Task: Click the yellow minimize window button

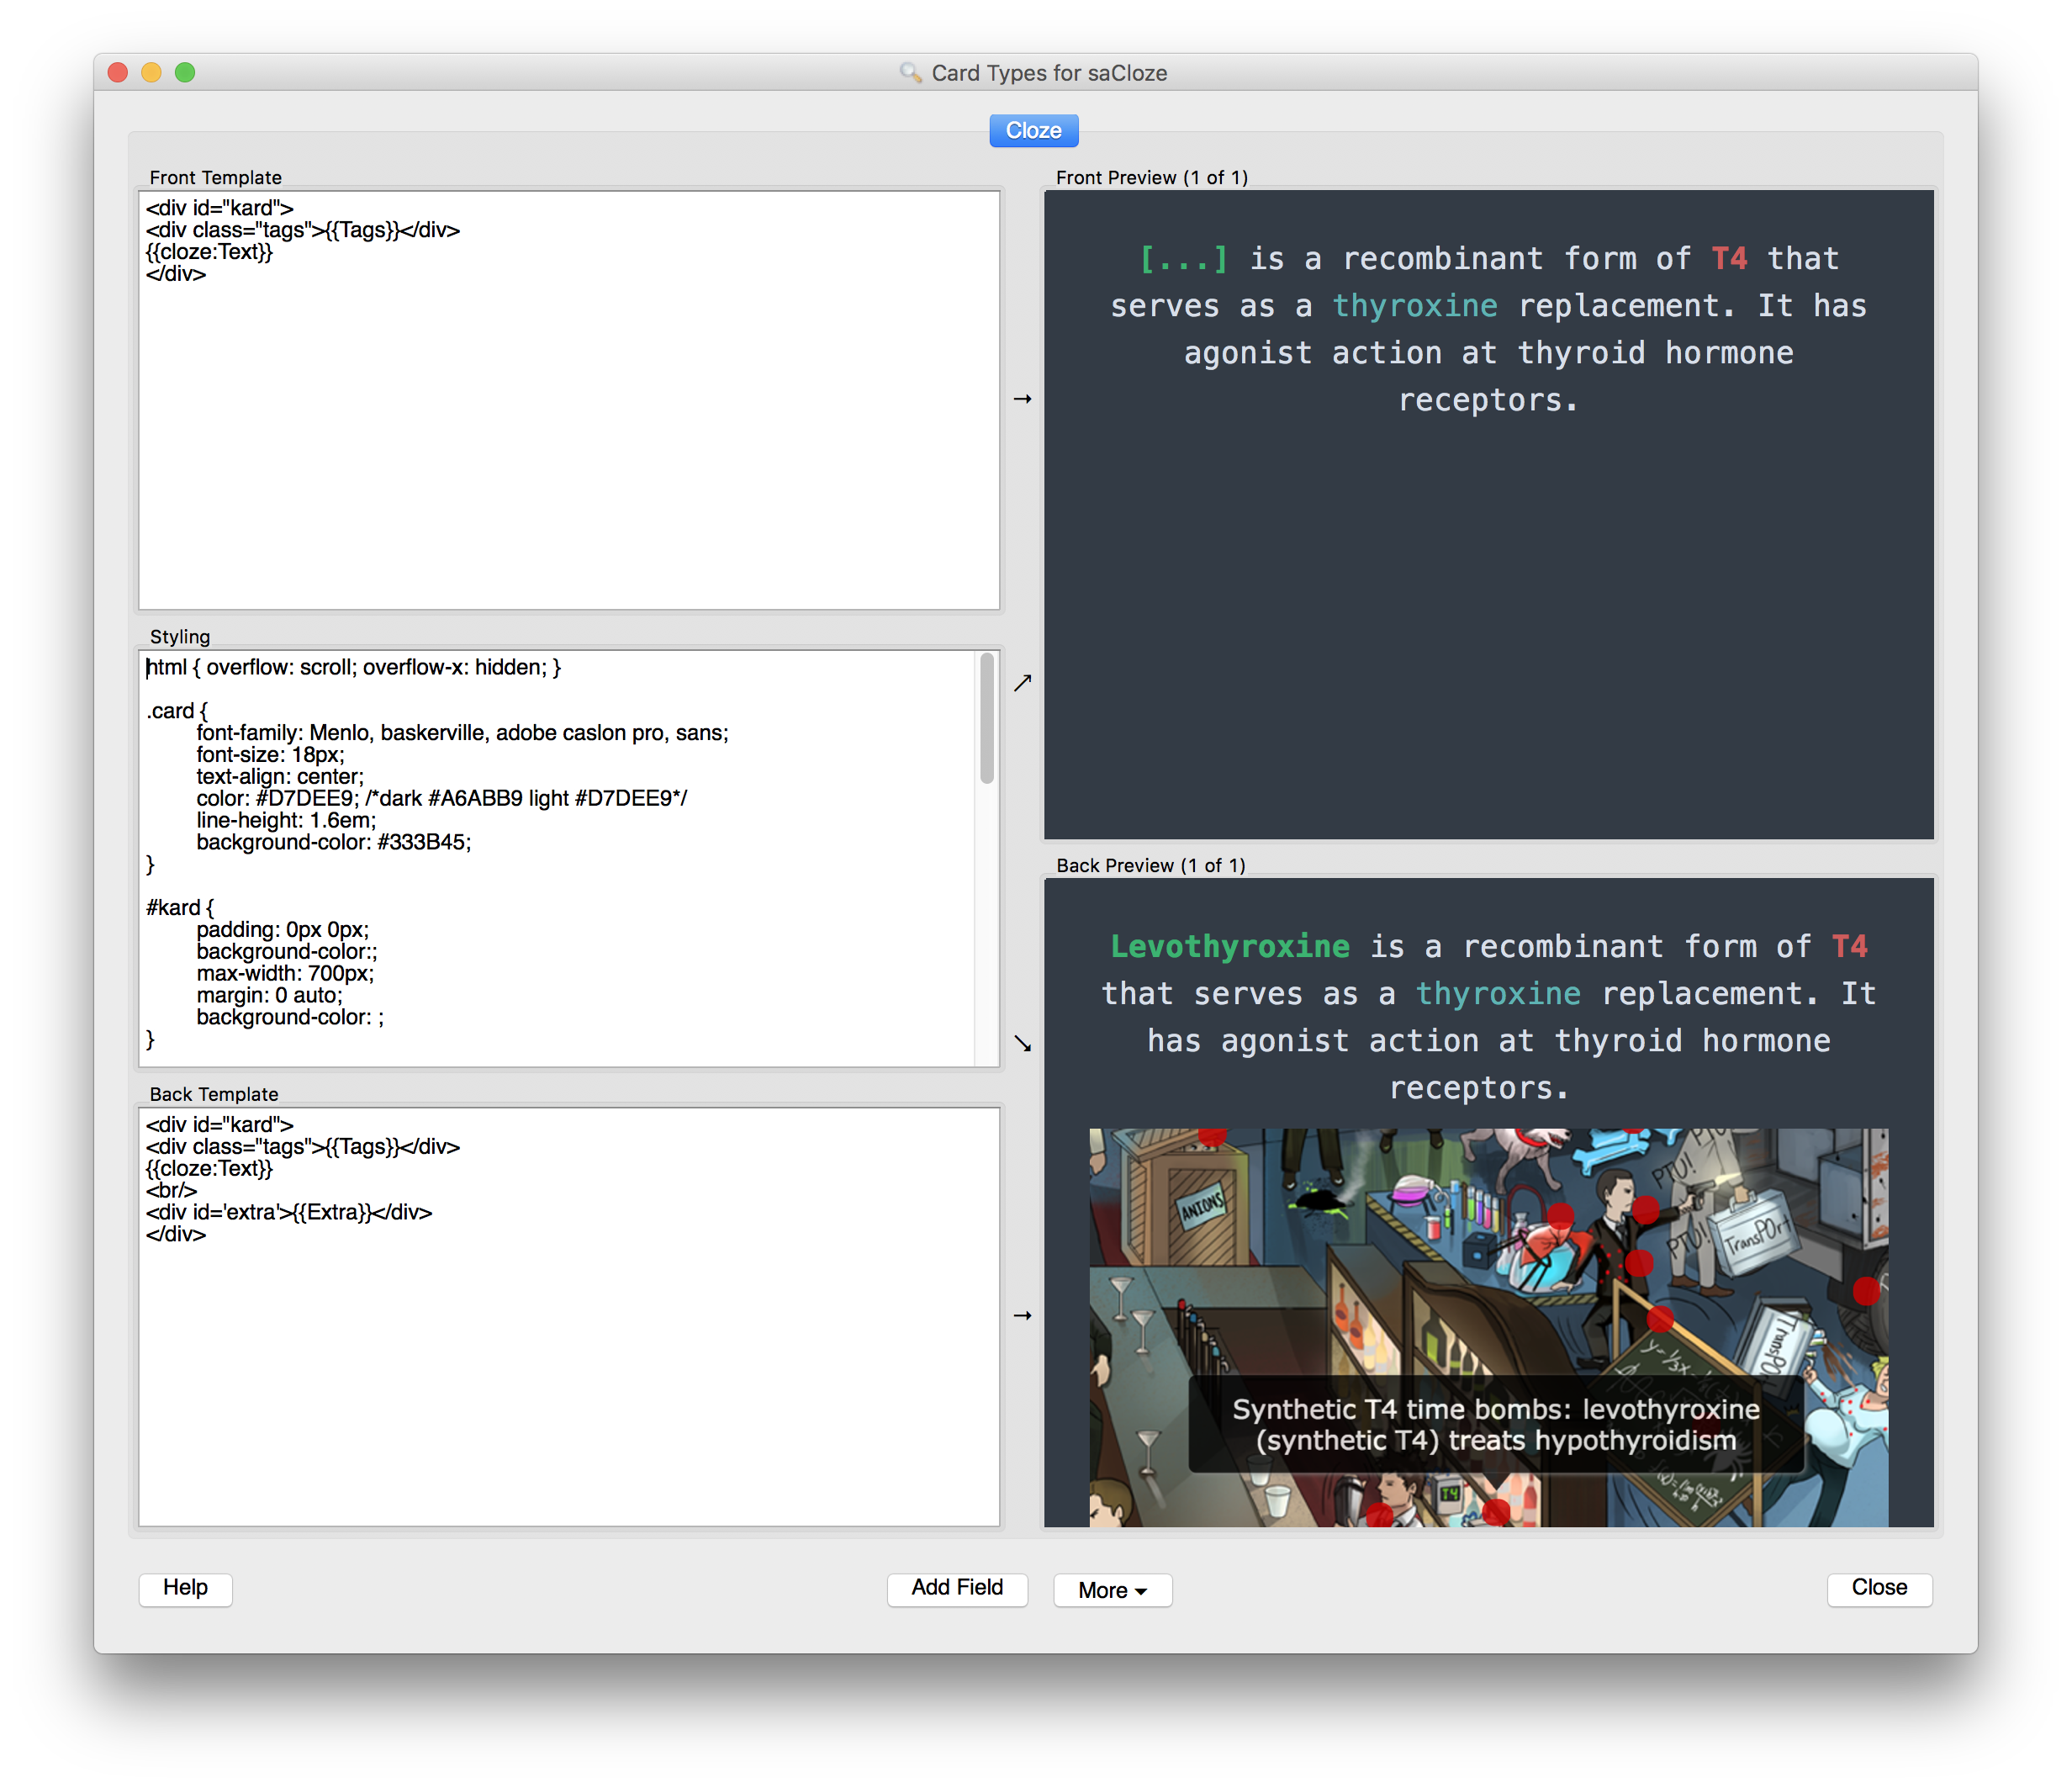Action: (151, 72)
